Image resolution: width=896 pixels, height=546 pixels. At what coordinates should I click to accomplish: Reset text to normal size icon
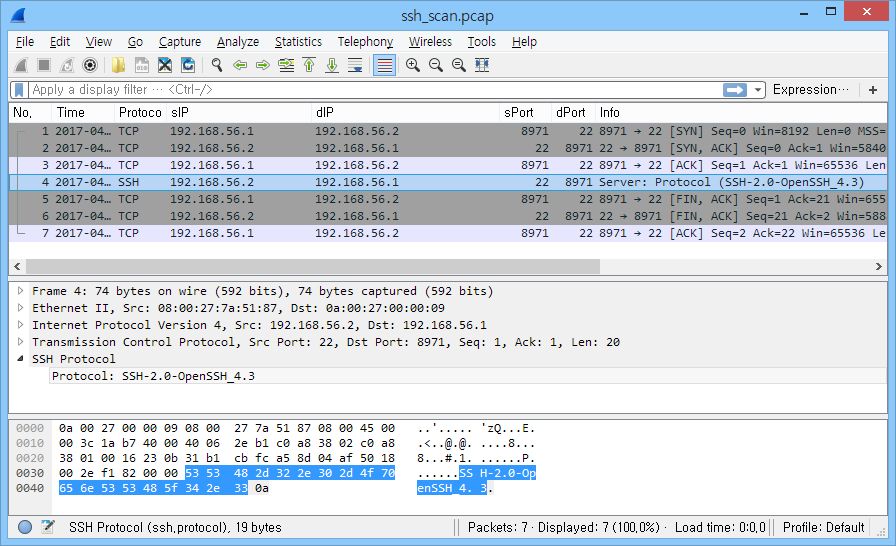pyautogui.click(x=459, y=65)
